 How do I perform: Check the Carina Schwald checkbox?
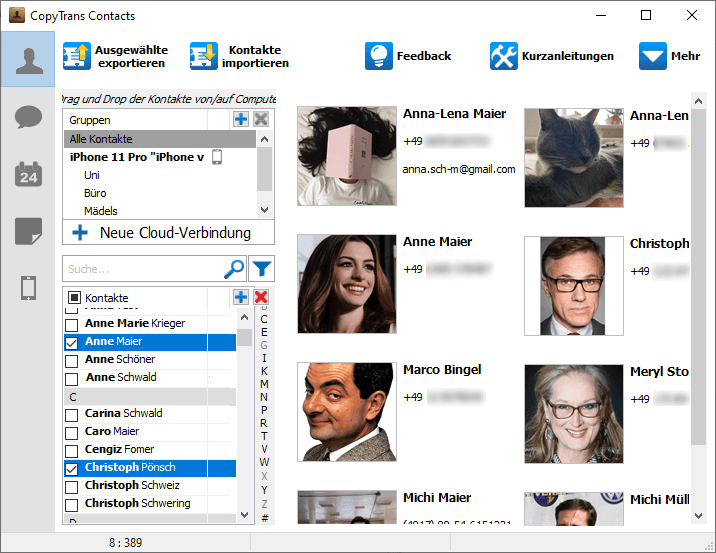(x=71, y=415)
